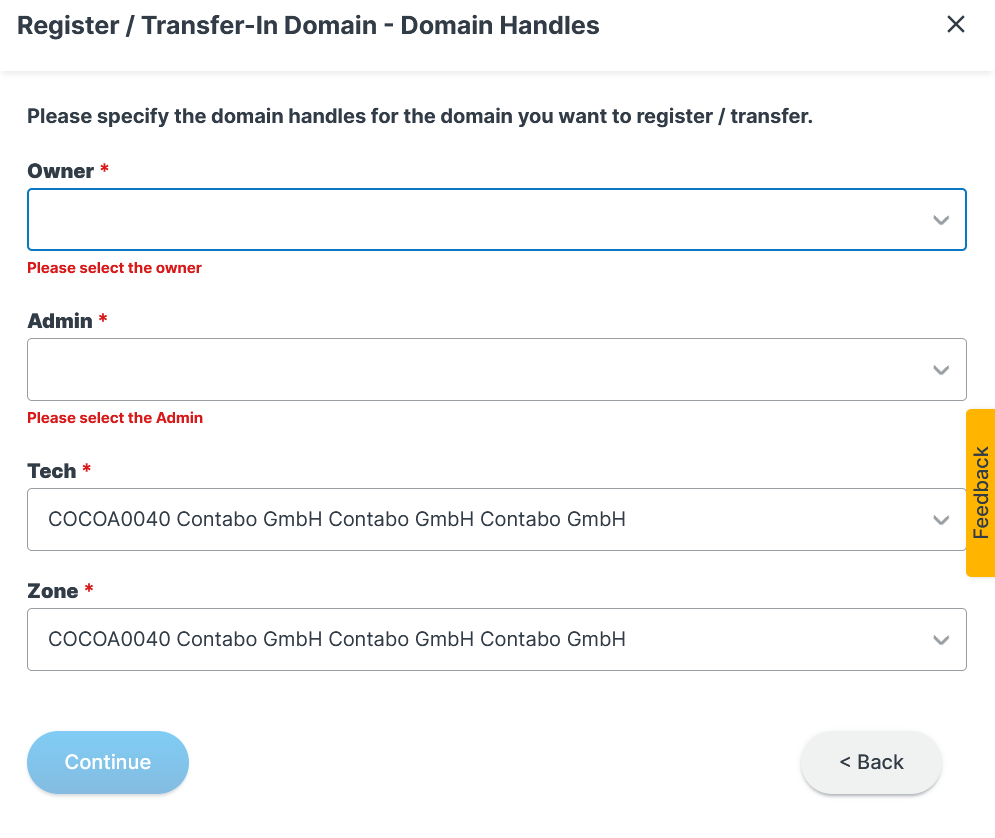This screenshot has height=838, width=995.
Task: Click the selected Zone handle COCOA0040 value
Action: pos(337,639)
